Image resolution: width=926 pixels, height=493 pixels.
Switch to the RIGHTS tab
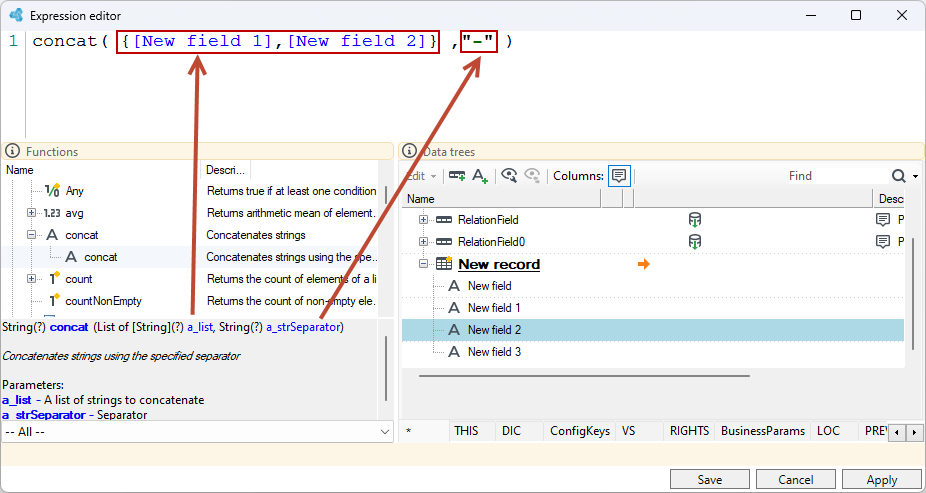(x=689, y=431)
